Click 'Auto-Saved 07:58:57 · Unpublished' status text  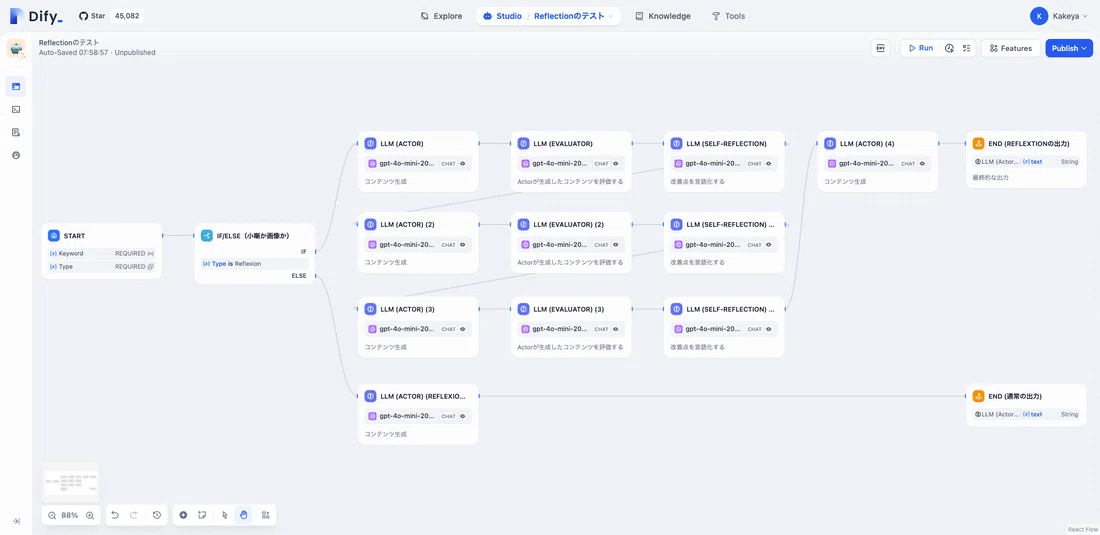click(x=97, y=53)
